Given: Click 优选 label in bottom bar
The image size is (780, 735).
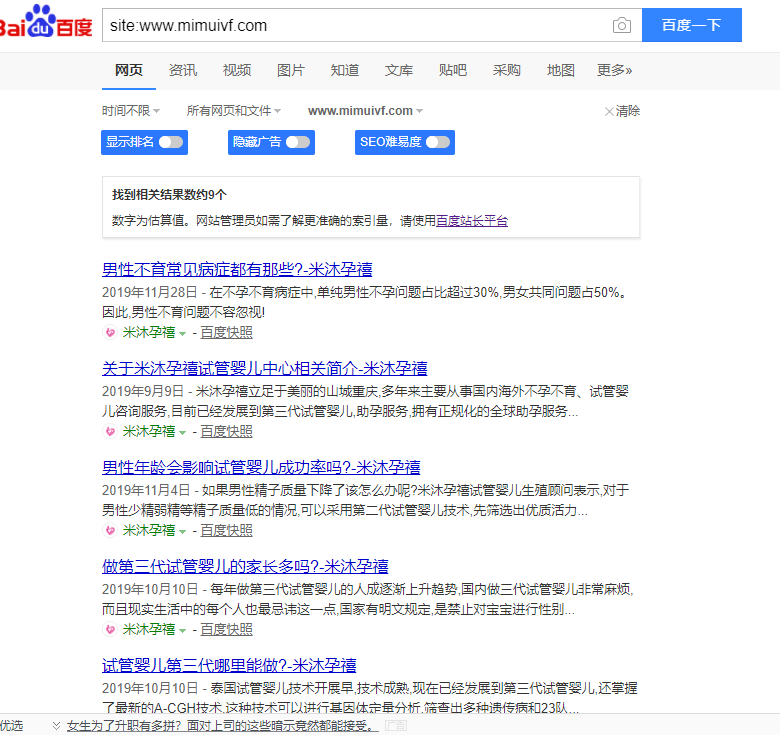Looking at the screenshot, I should point(11,726).
